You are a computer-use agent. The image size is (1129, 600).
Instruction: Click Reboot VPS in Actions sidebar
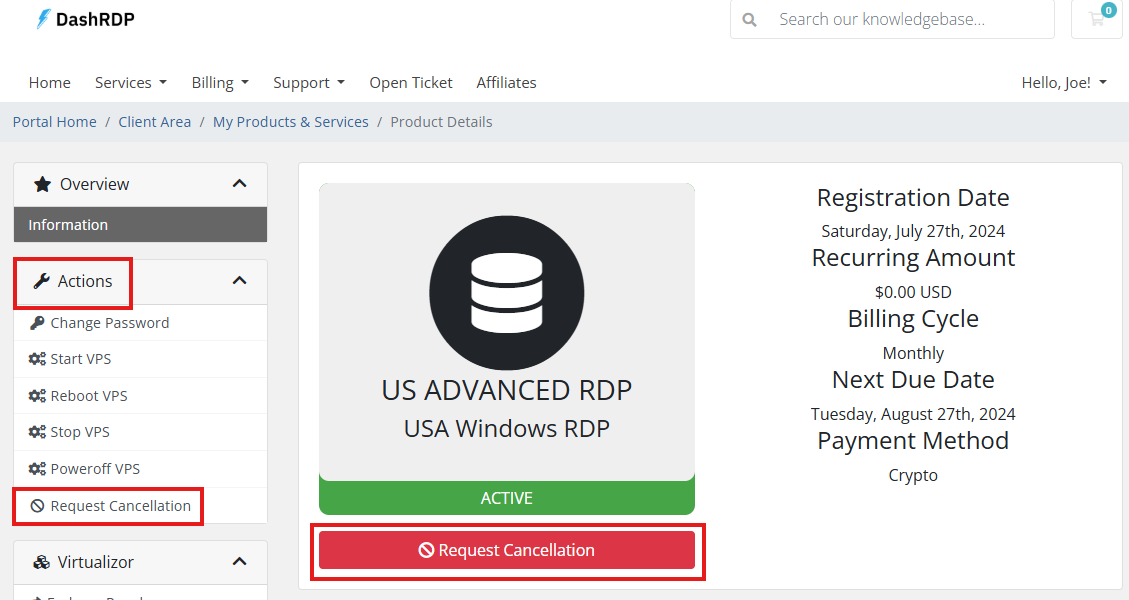pos(89,396)
